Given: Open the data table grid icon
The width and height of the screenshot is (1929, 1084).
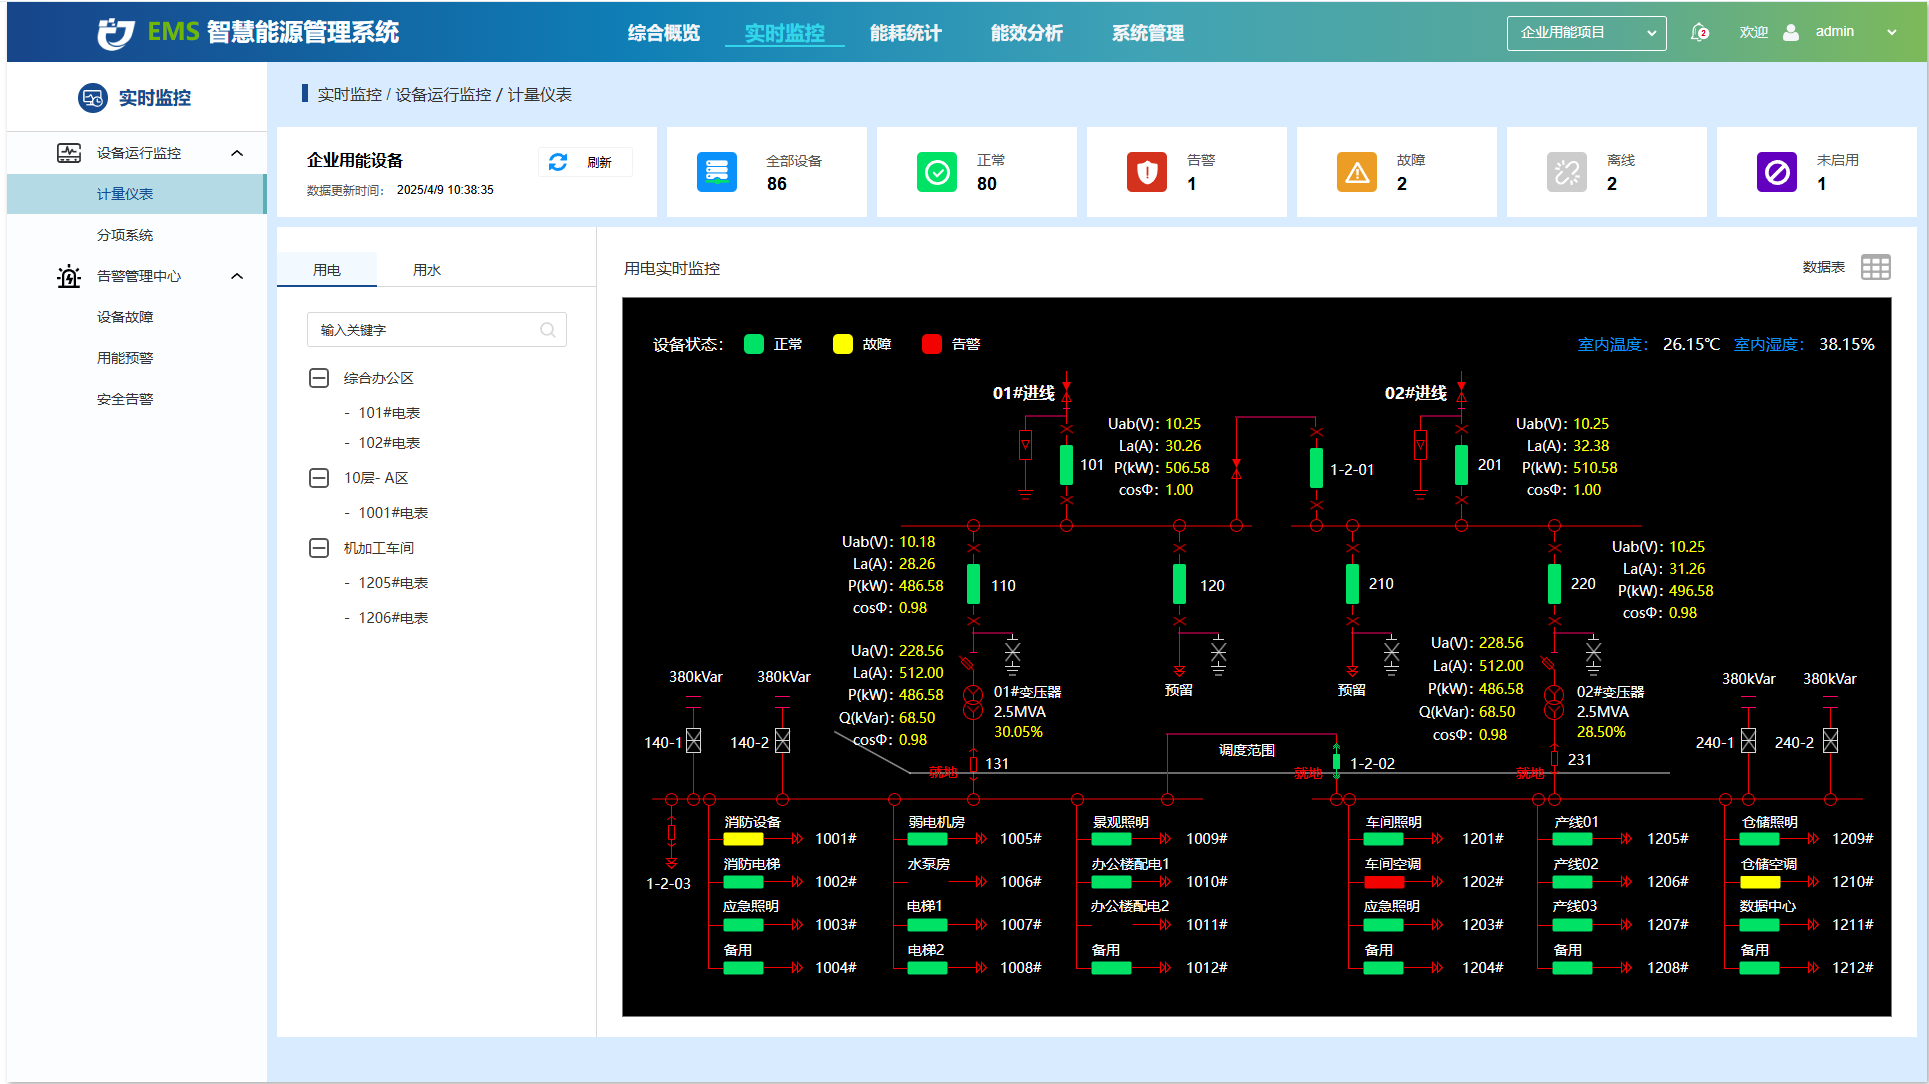Looking at the screenshot, I should tap(1876, 267).
